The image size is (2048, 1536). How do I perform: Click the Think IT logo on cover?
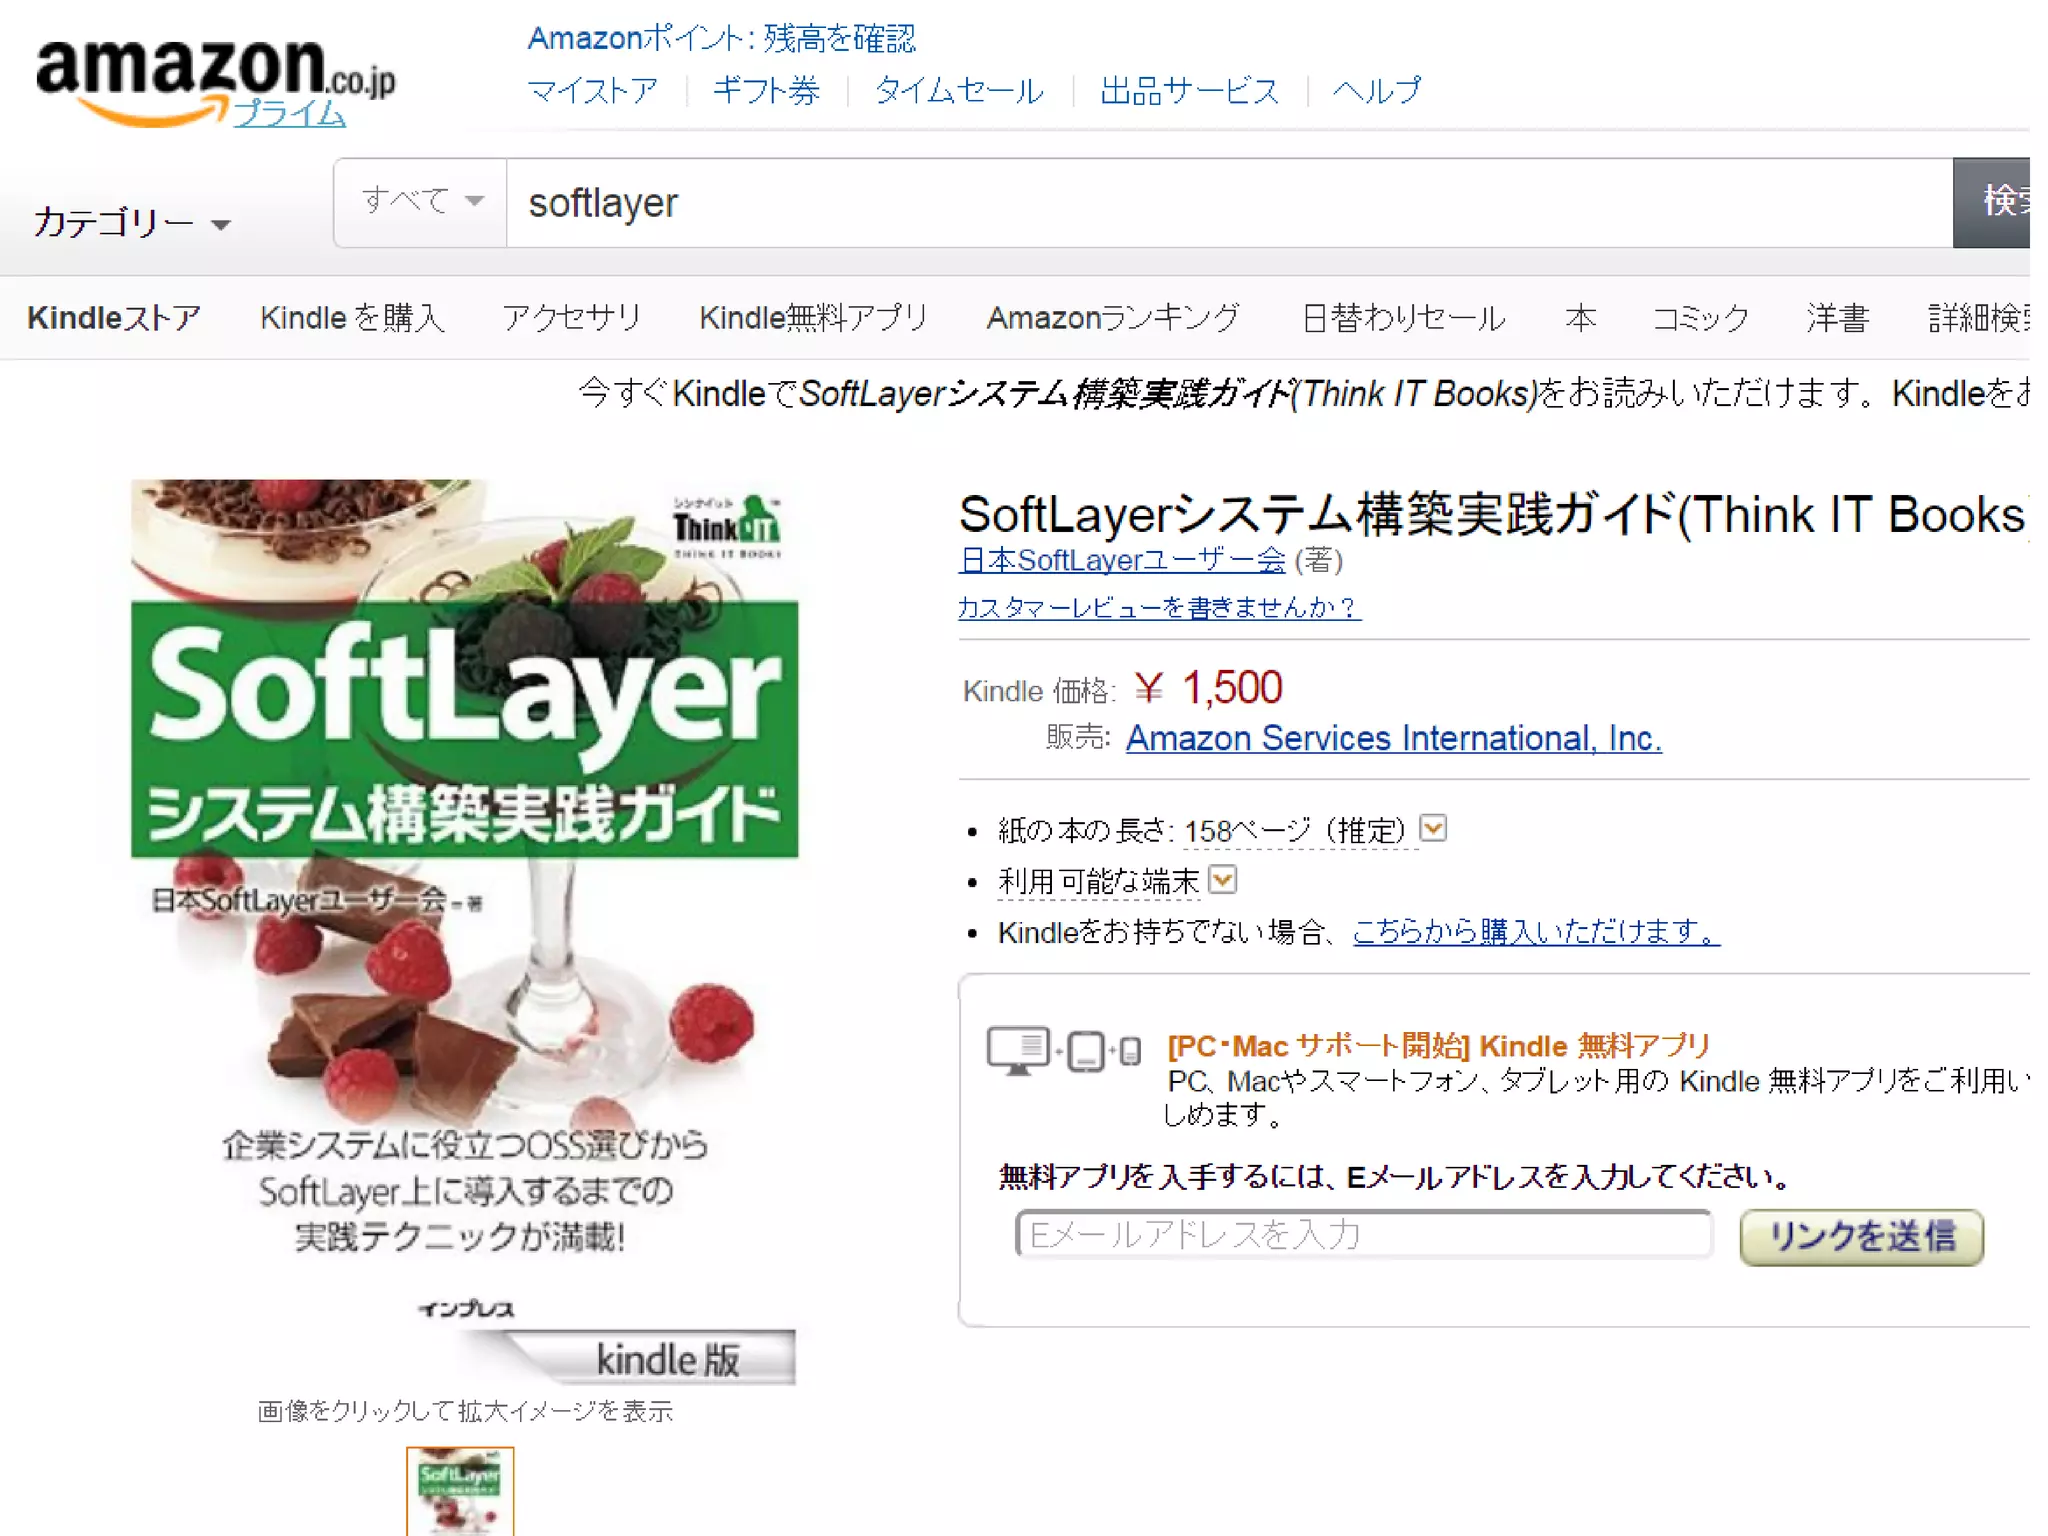727,524
